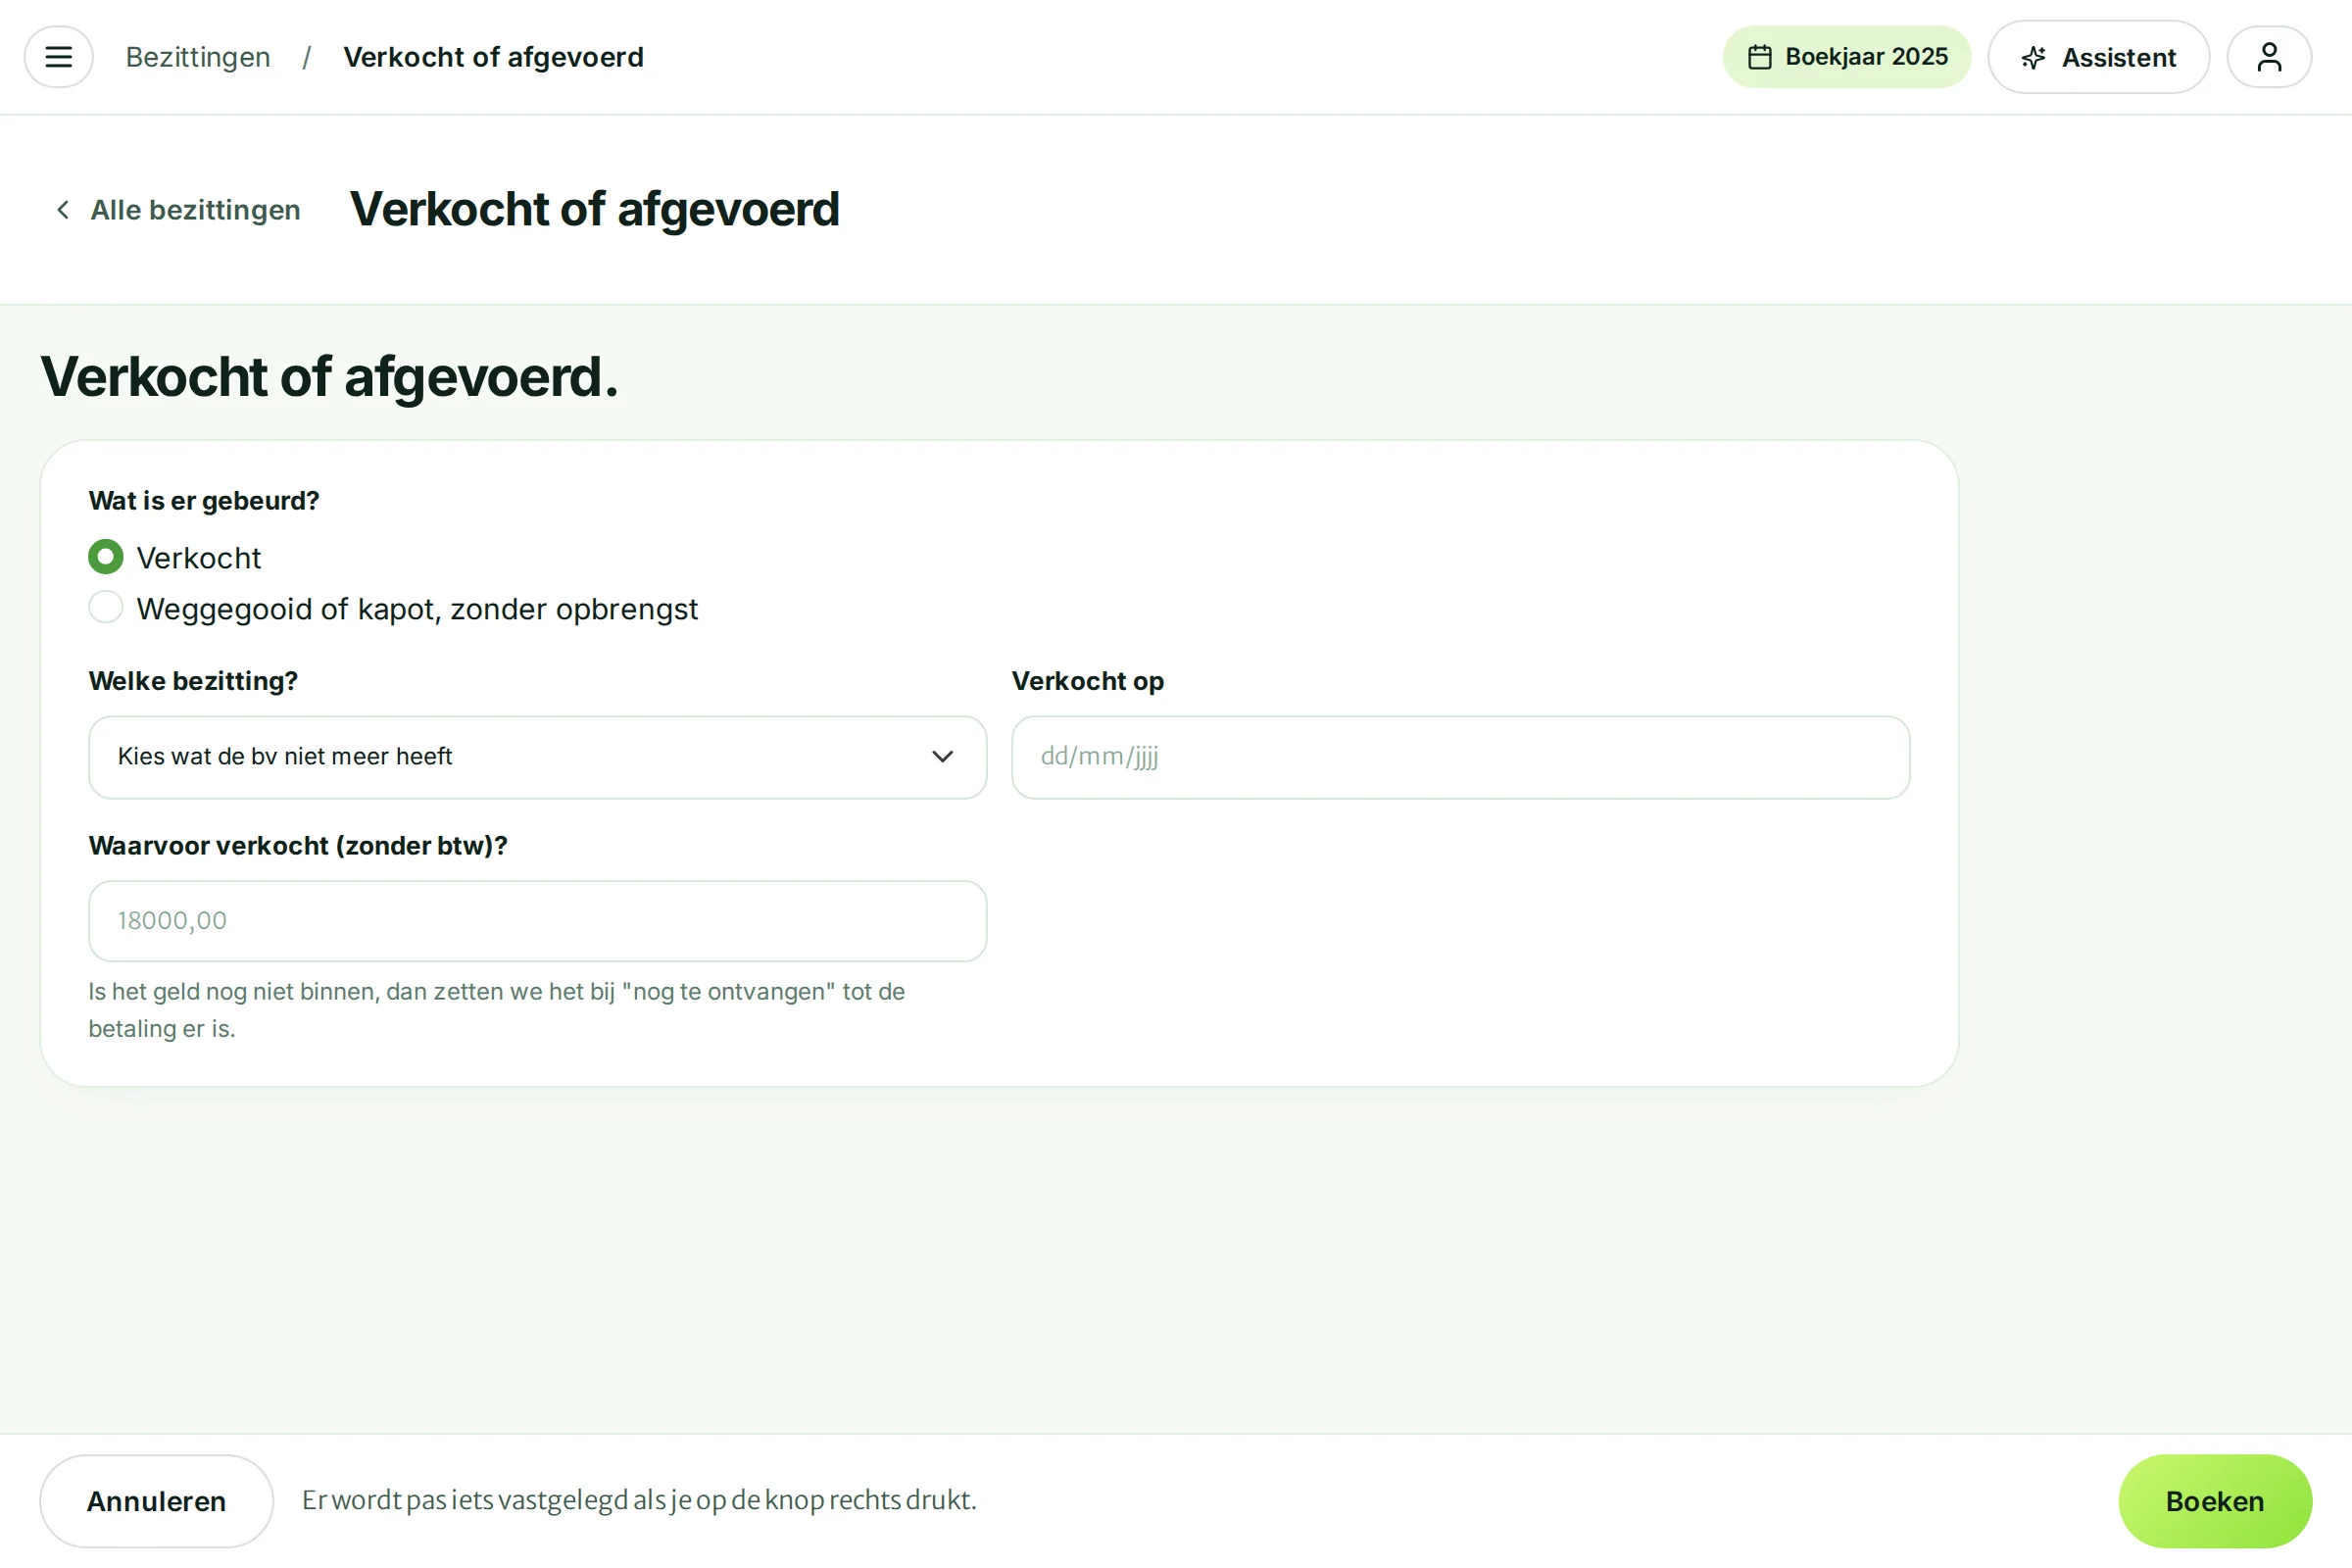Click the Waarvoor verkocht (zonder btw)? label
Viewport: 2352px width, 1568px height.
[x=298, y=846]
